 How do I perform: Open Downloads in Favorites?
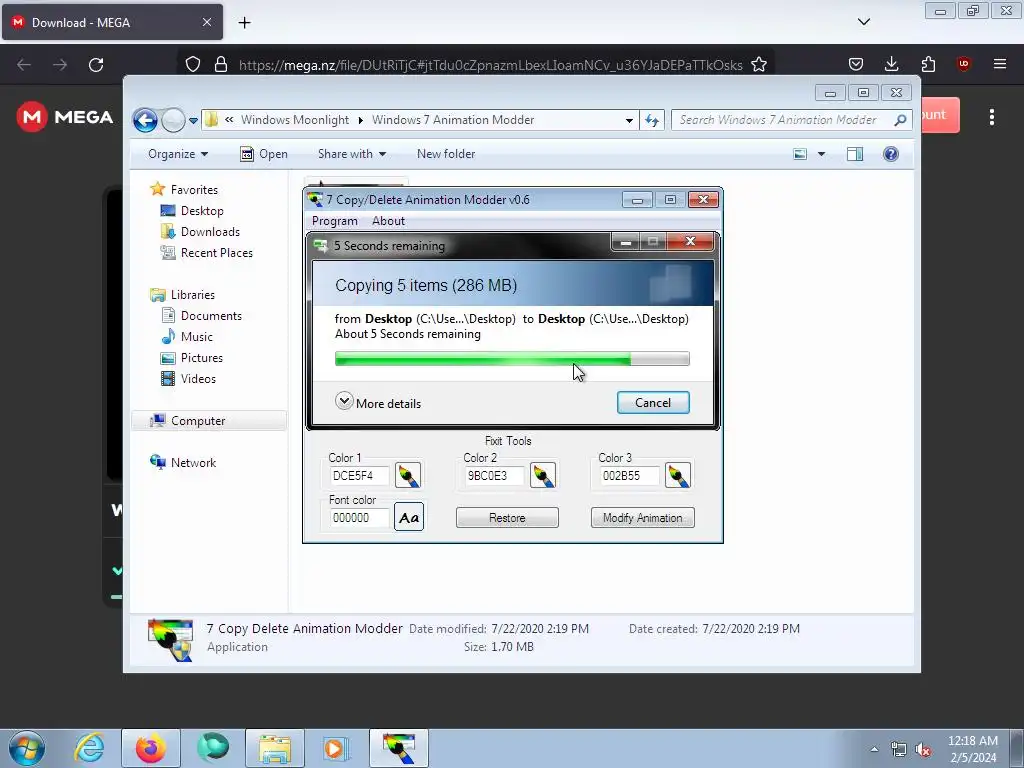coord(210,232)
